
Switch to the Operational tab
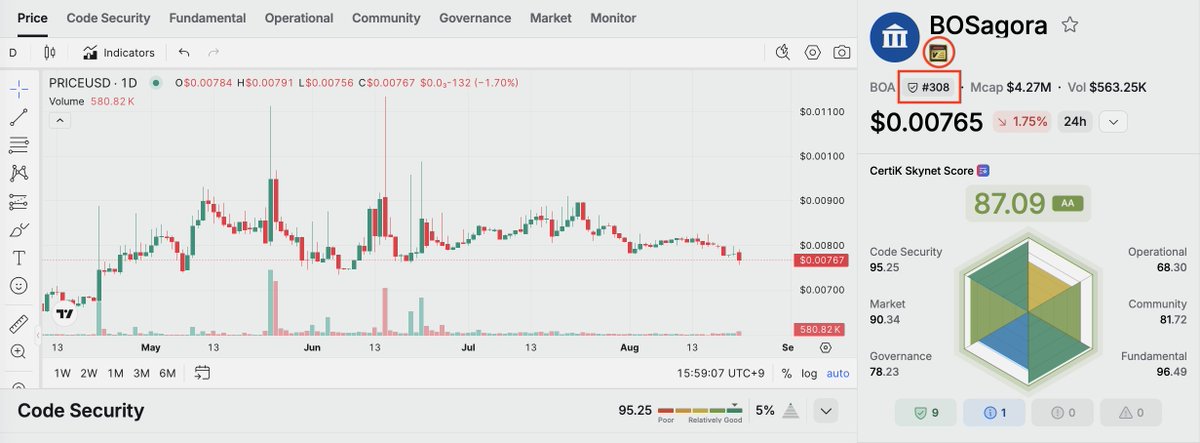(299, 18)
